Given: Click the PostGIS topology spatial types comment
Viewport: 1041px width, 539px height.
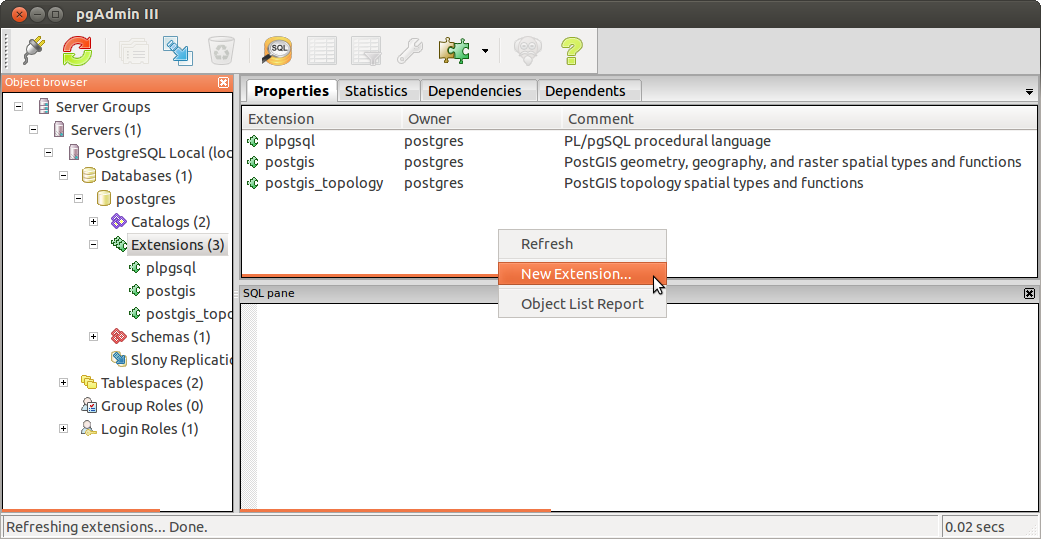Looking at the screenshot, I should (x=714, y=183).
